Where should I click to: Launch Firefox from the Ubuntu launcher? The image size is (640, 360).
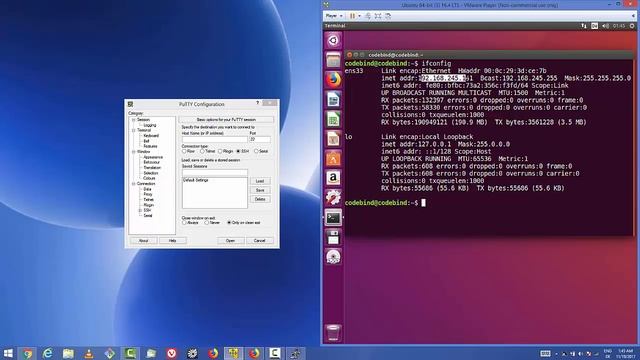click(333, 80)
